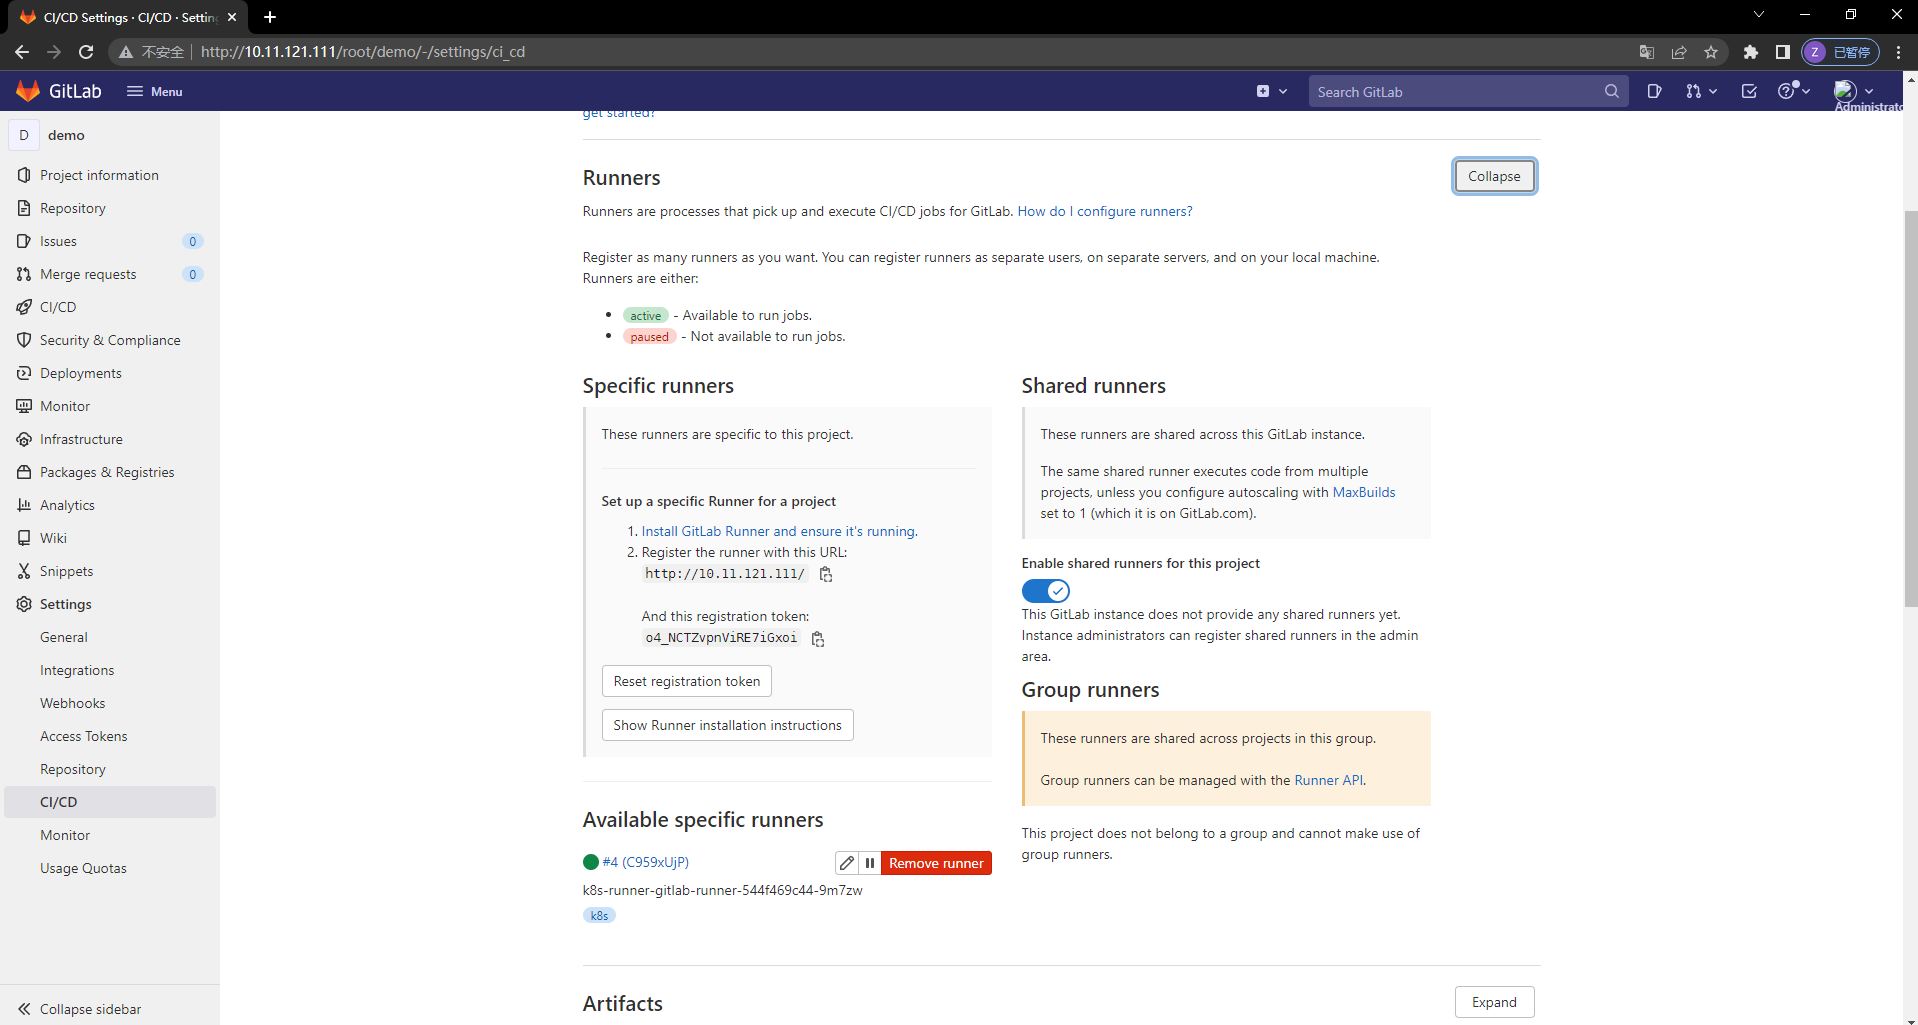Screen dimensions: 1918x1025
Task: Select CI/CD under Settings
Action: click(x=110, y=802)
